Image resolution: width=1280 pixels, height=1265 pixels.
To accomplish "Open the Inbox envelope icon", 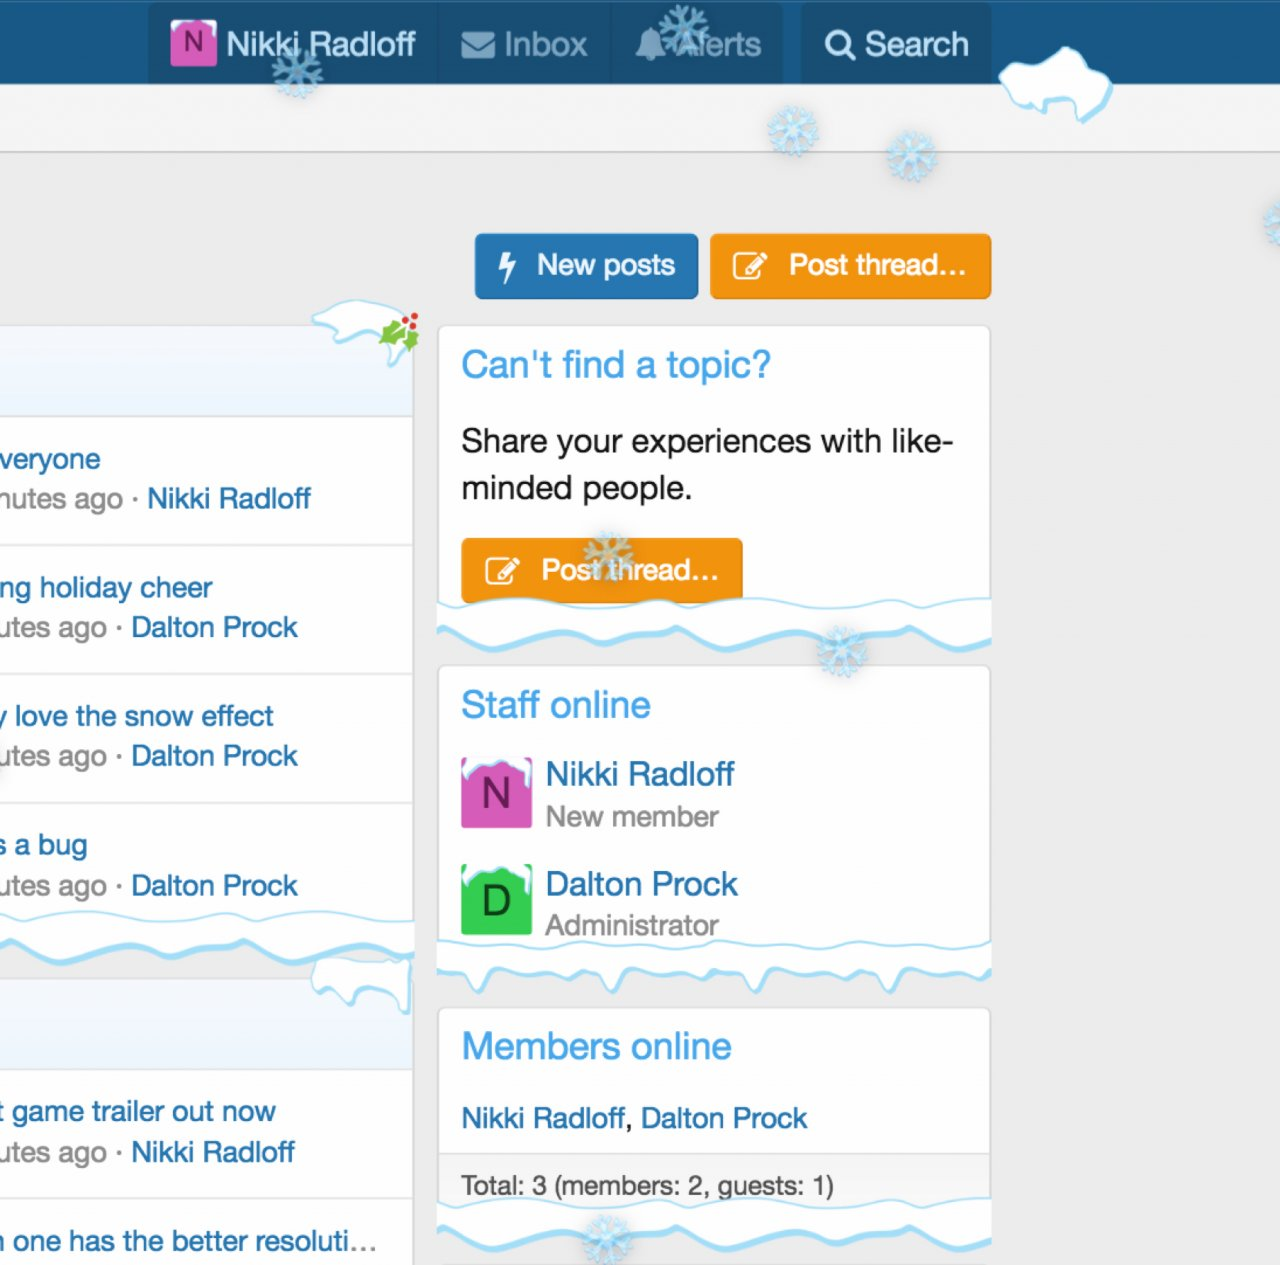I will 478,45.
